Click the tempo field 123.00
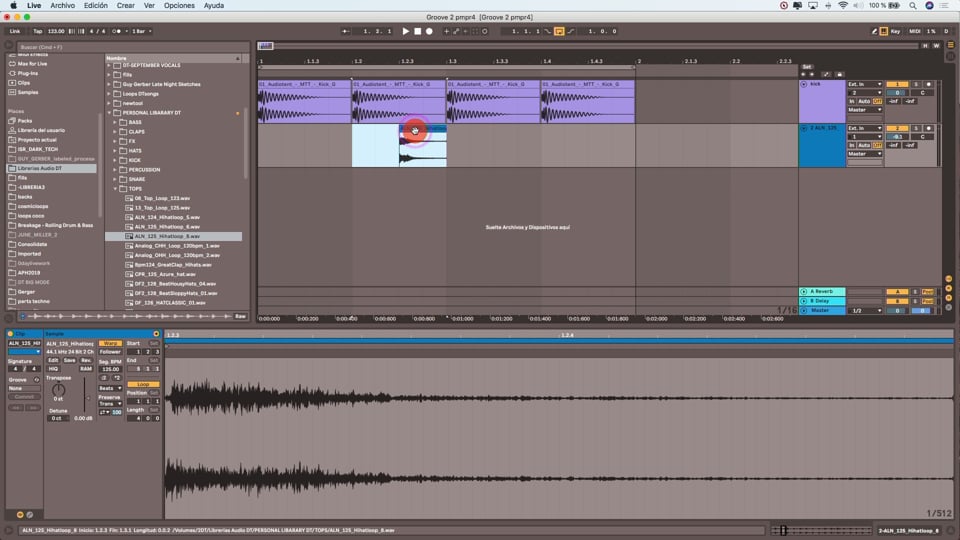 [x=56, y=31]
